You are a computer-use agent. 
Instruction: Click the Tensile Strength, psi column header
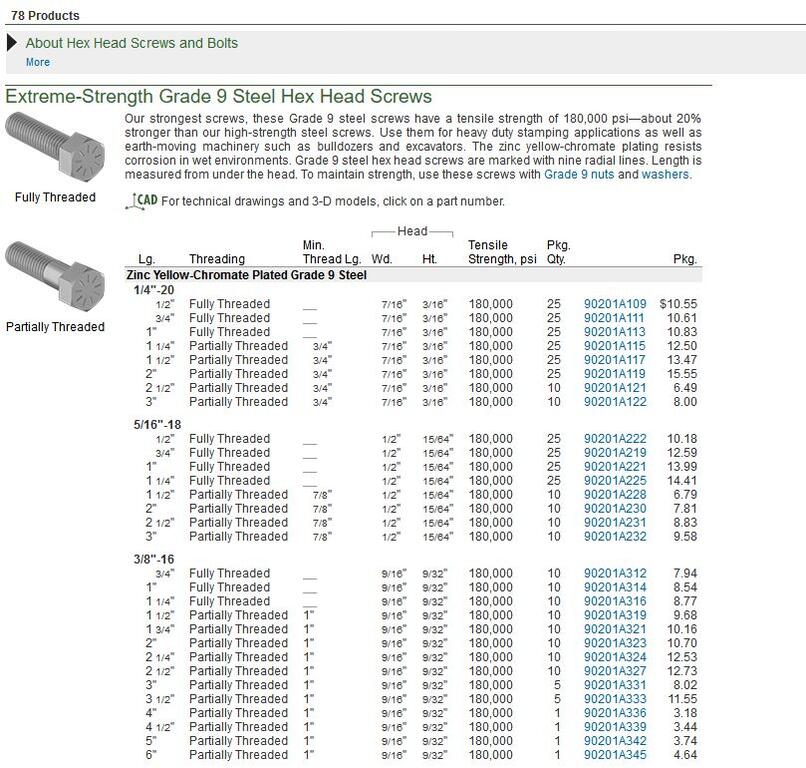(x=502, y=252)
